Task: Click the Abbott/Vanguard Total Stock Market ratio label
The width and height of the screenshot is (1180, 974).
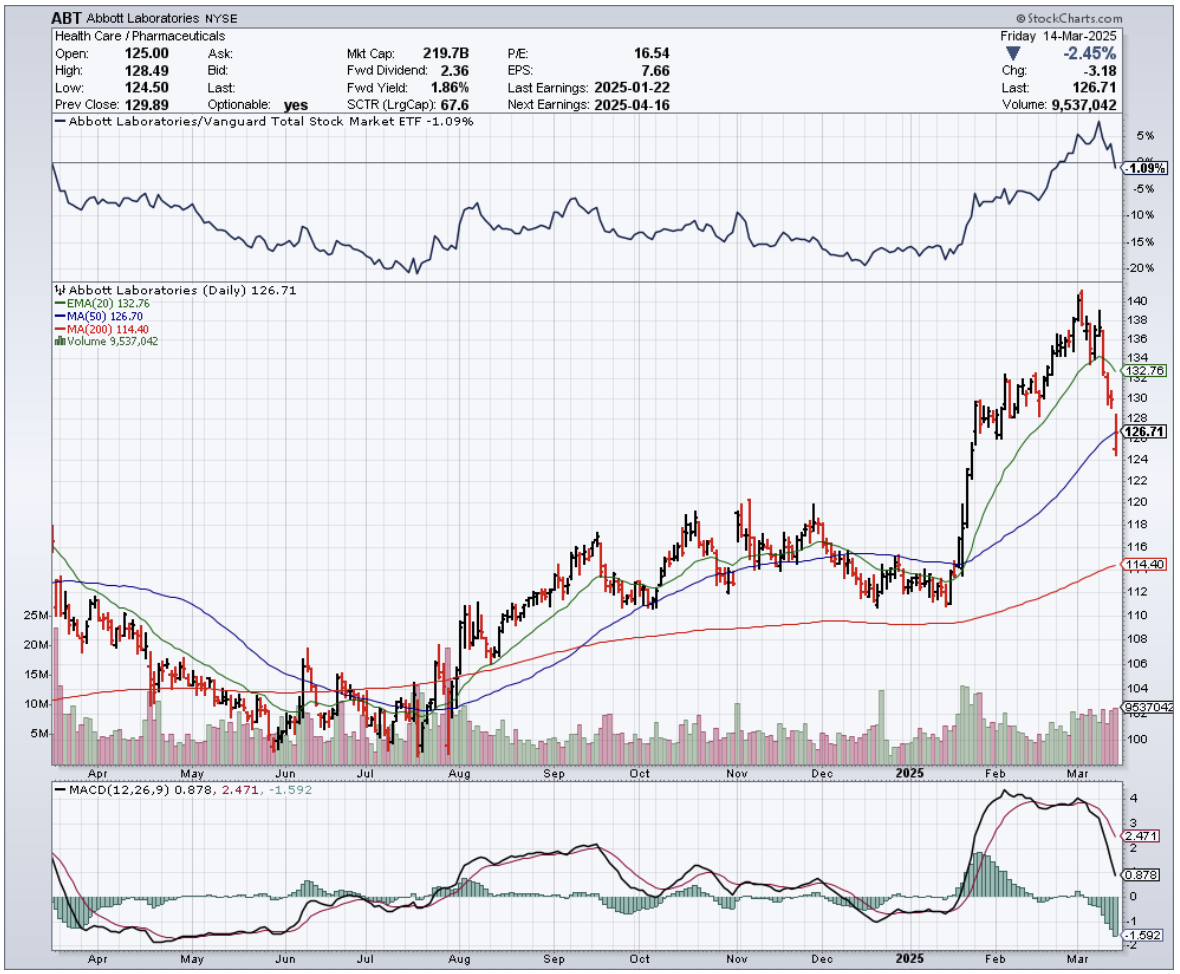Action: pyautogui.click(x=265, y=121)
